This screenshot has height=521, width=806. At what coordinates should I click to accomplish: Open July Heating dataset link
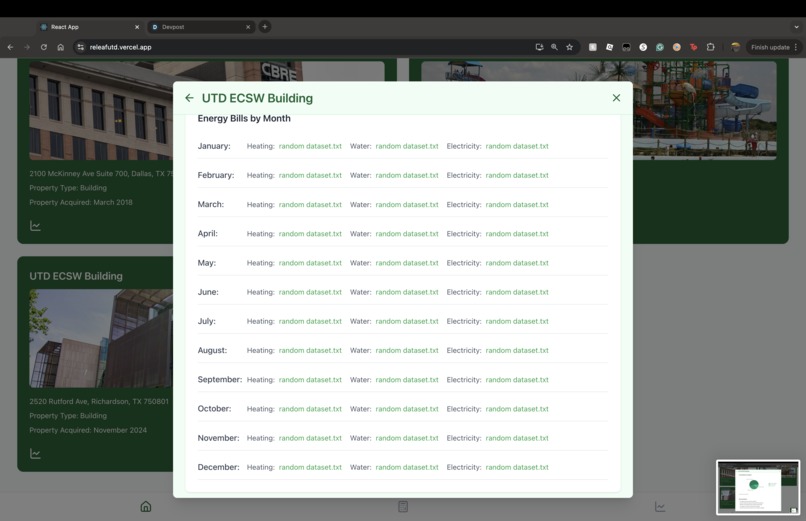click(x=310, y=322)
